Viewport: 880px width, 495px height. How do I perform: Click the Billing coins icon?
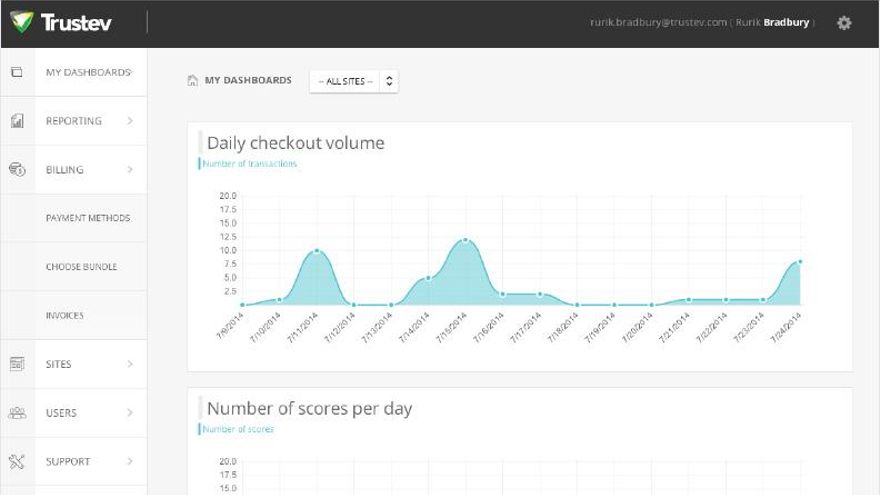coord(17,170)
